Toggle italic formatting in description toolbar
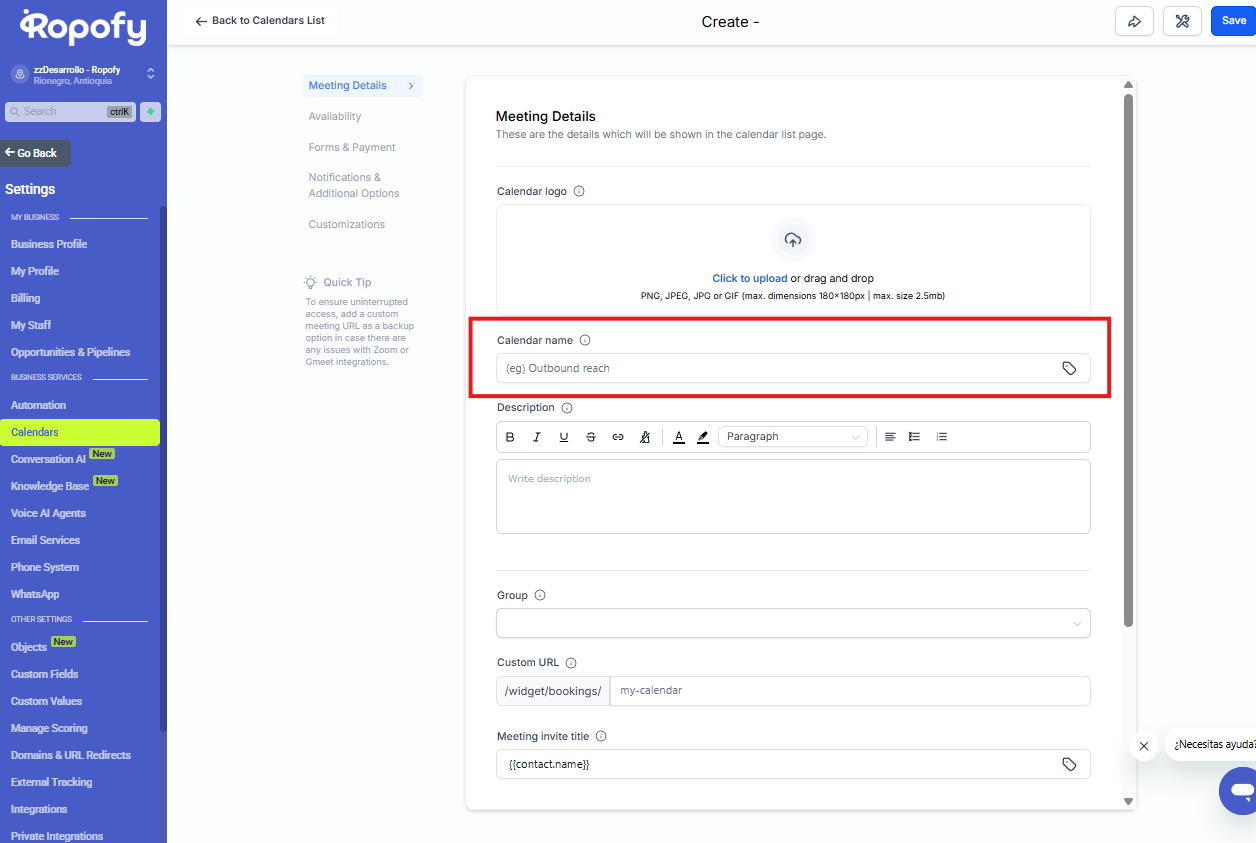The image size is (1256, 843). pos(537,437)
